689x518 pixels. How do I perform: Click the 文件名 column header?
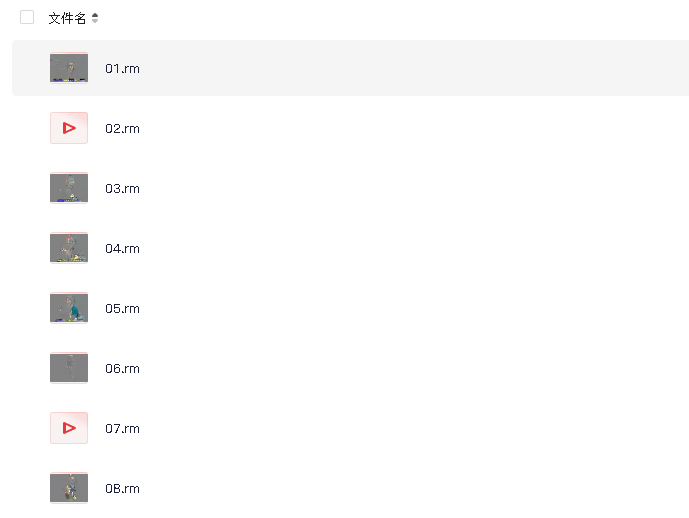67,18
